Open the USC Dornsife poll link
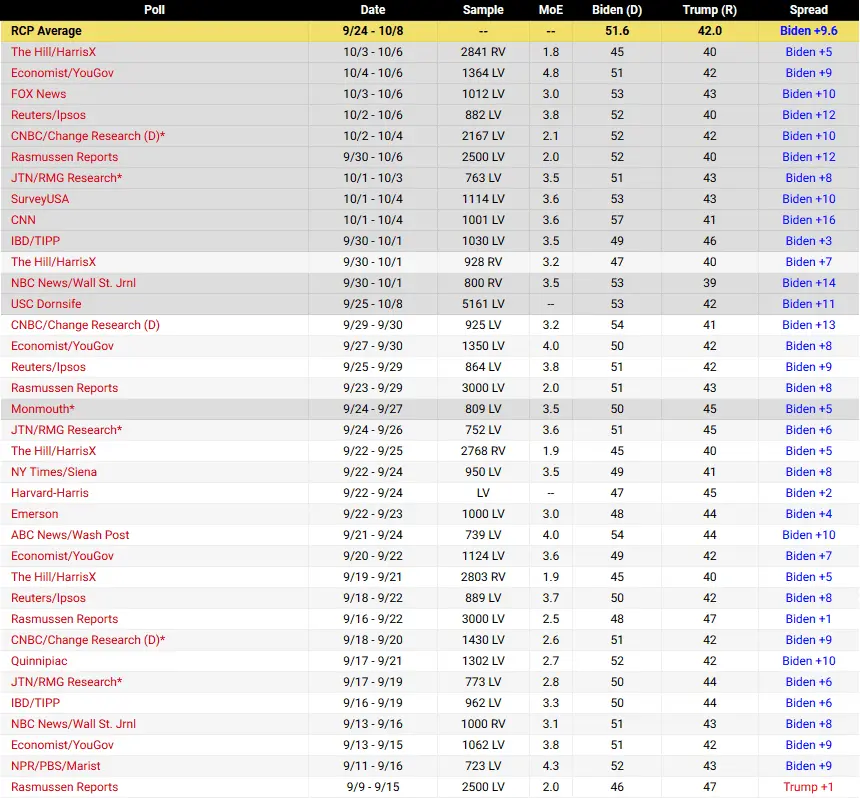The width and height of the screenshot is (860, 798). click(46, 304)
